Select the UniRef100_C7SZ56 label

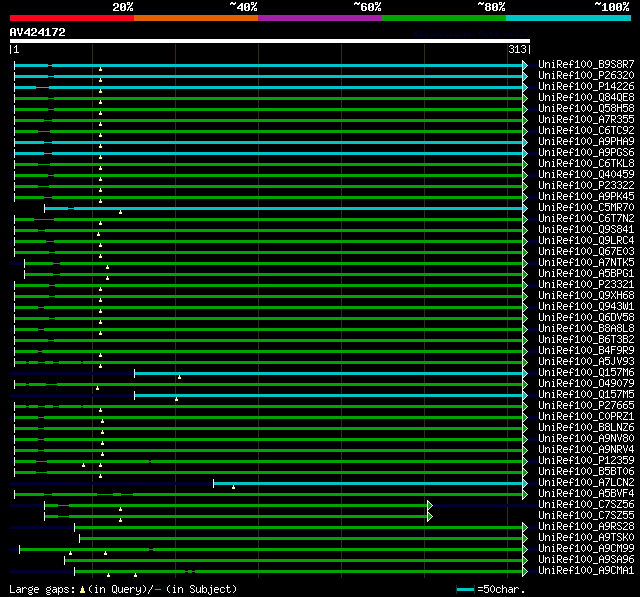click(586, 505)
